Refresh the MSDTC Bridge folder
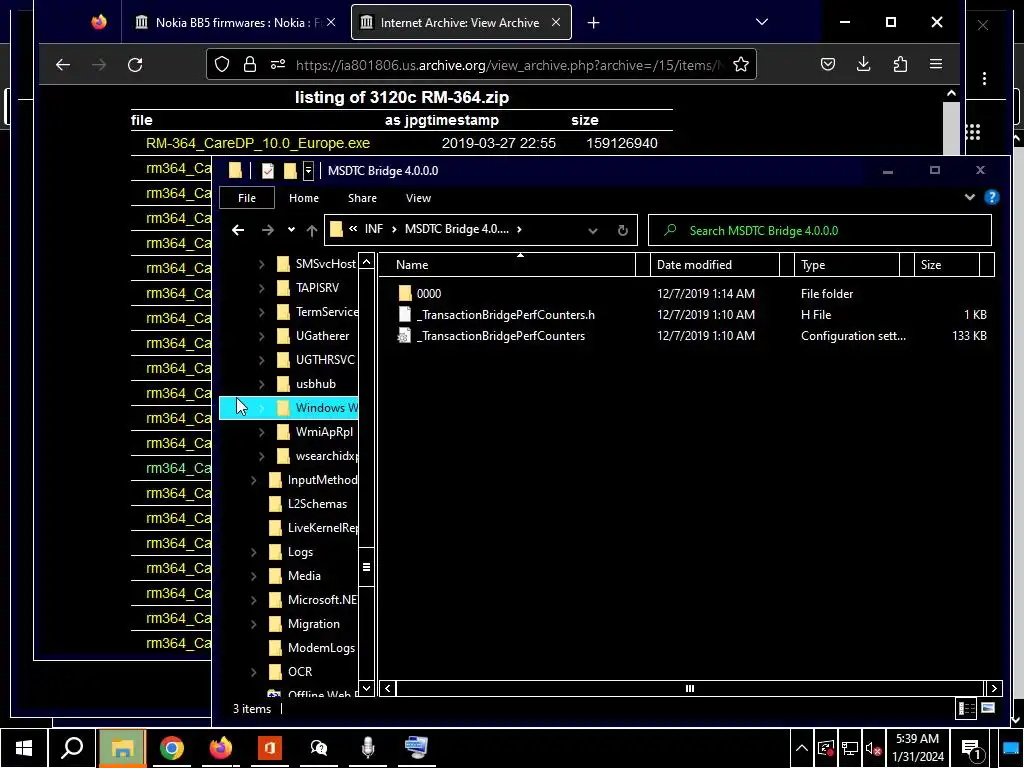 point(622,231)
